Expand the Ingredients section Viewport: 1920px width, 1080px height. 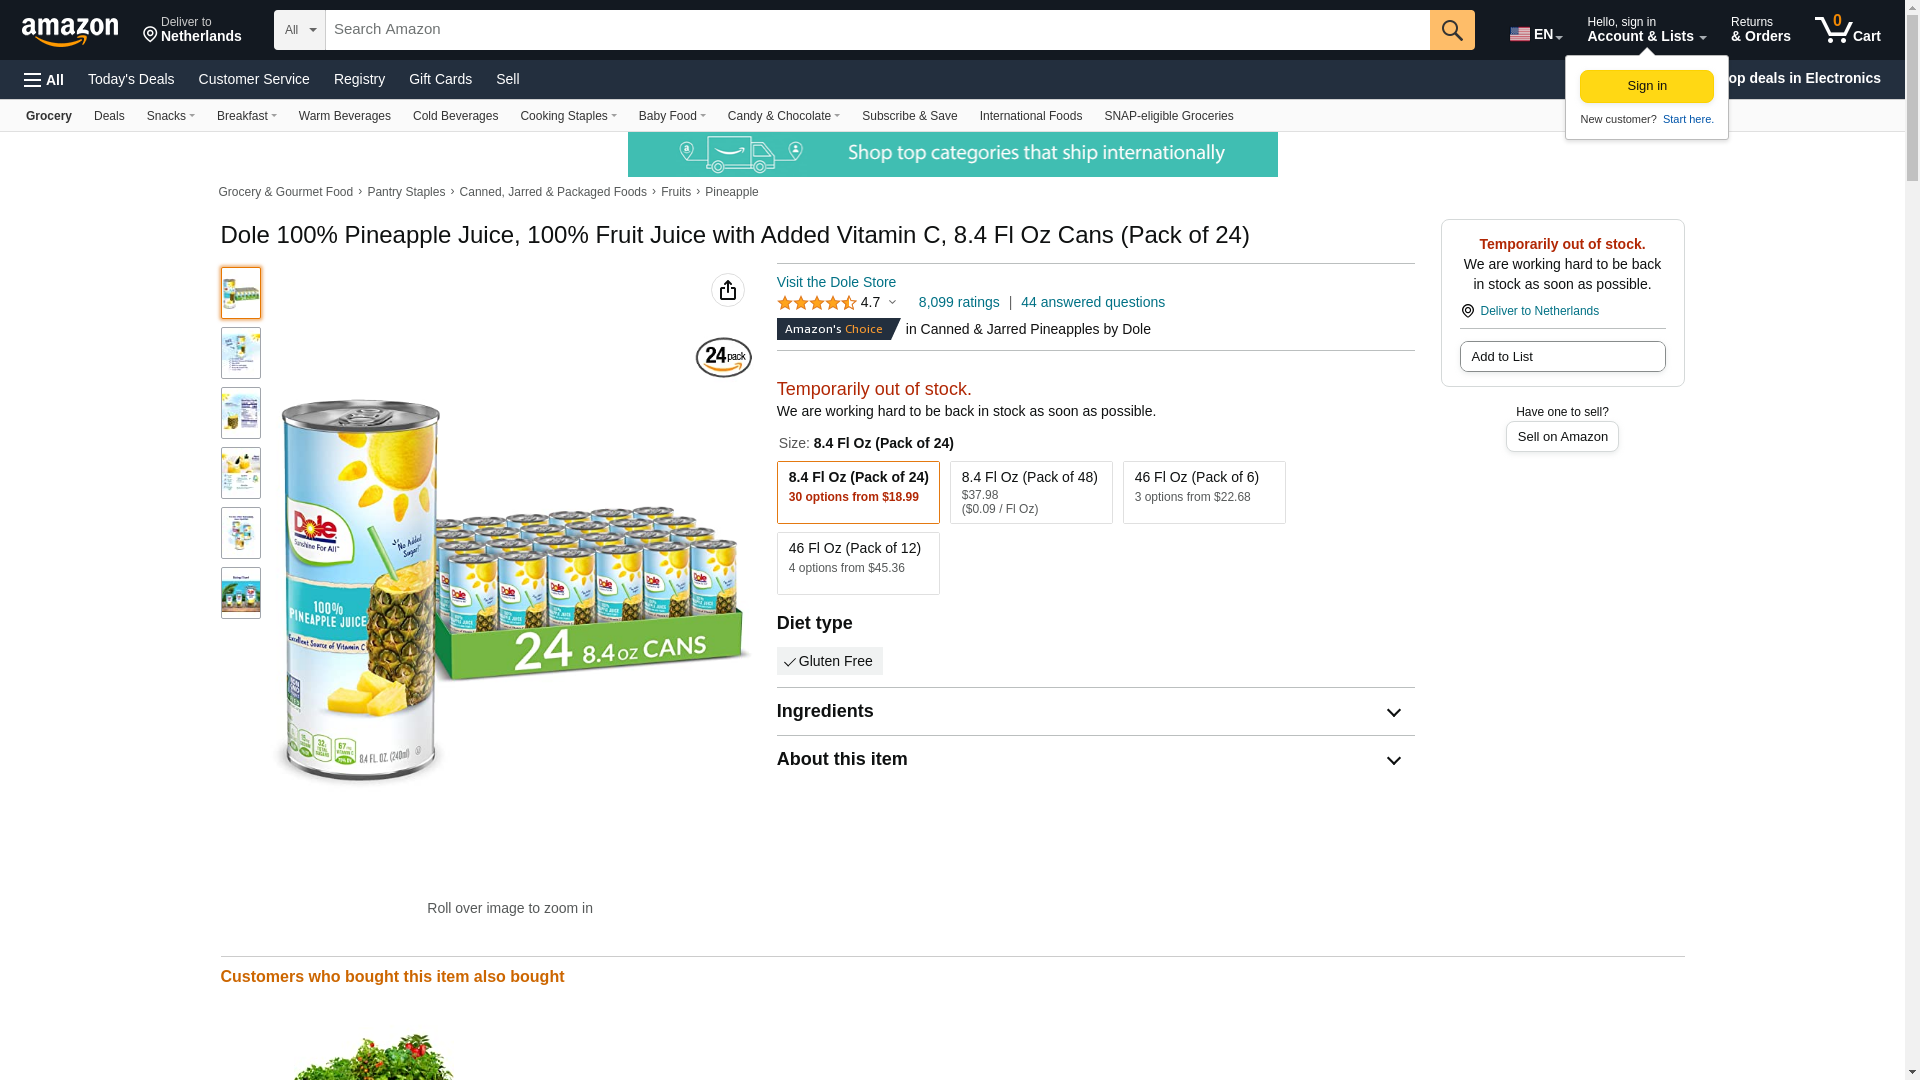tap(1393, 713)
